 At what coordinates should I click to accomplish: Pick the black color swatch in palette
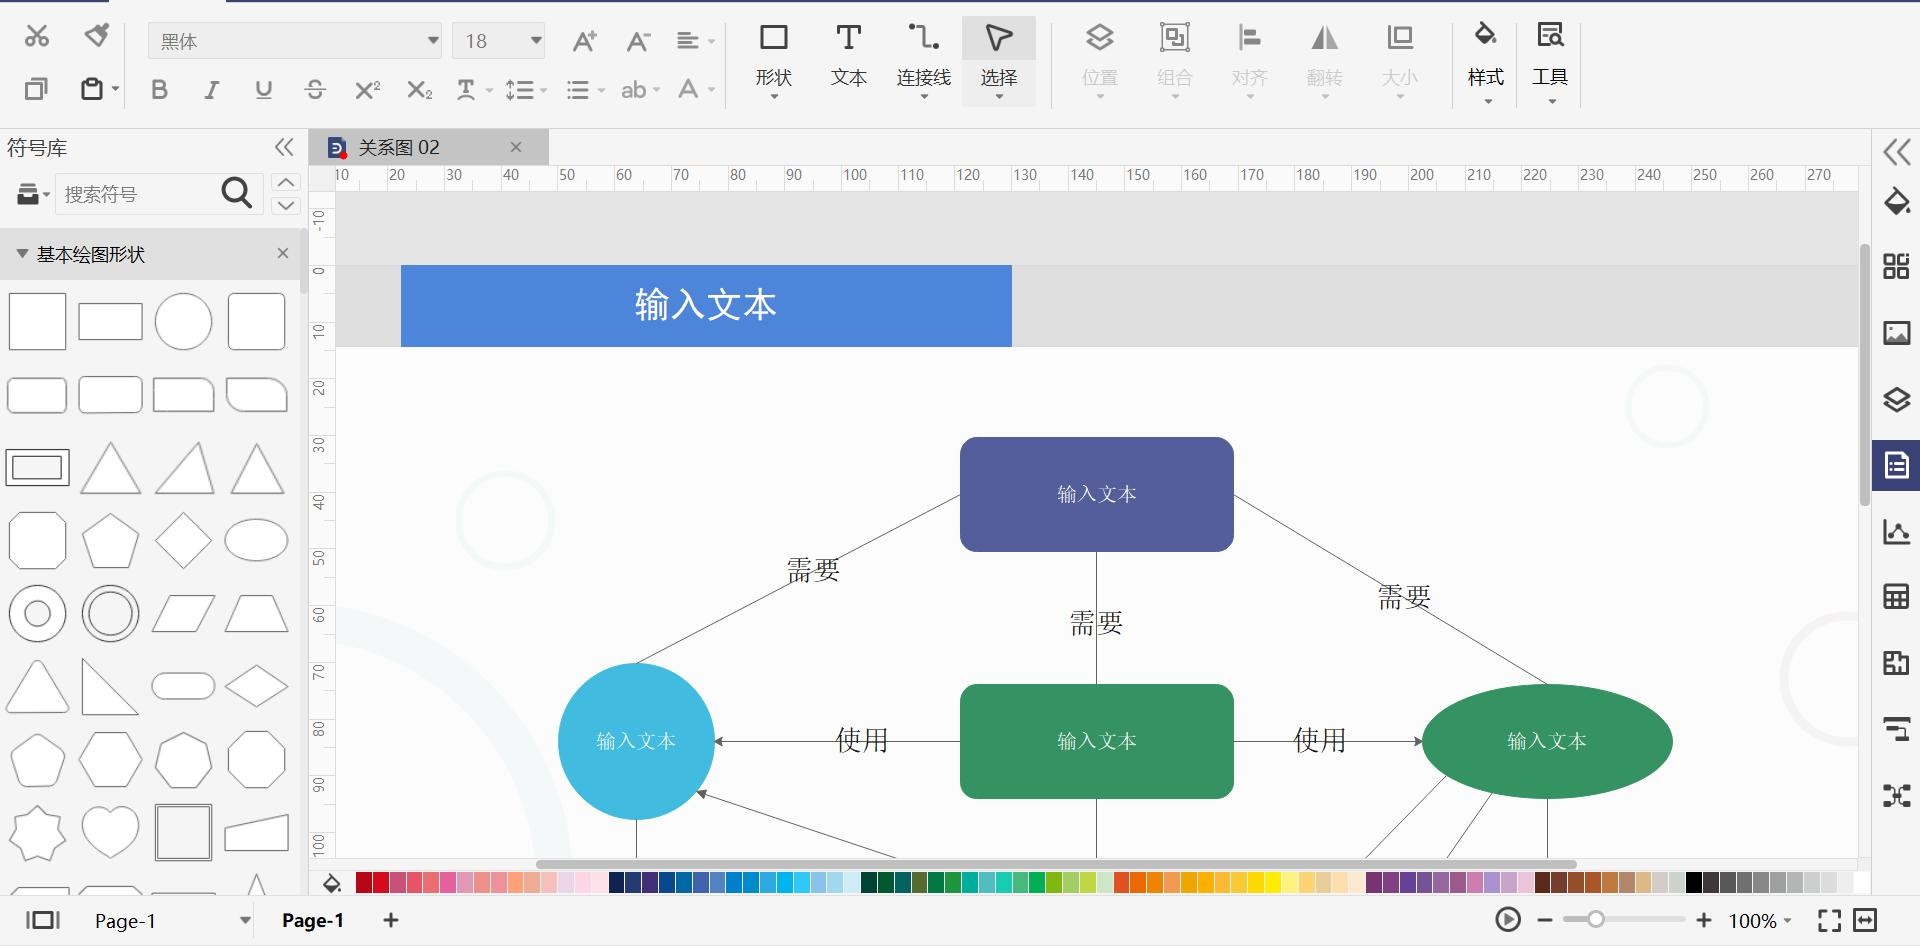pos(1693,883)
